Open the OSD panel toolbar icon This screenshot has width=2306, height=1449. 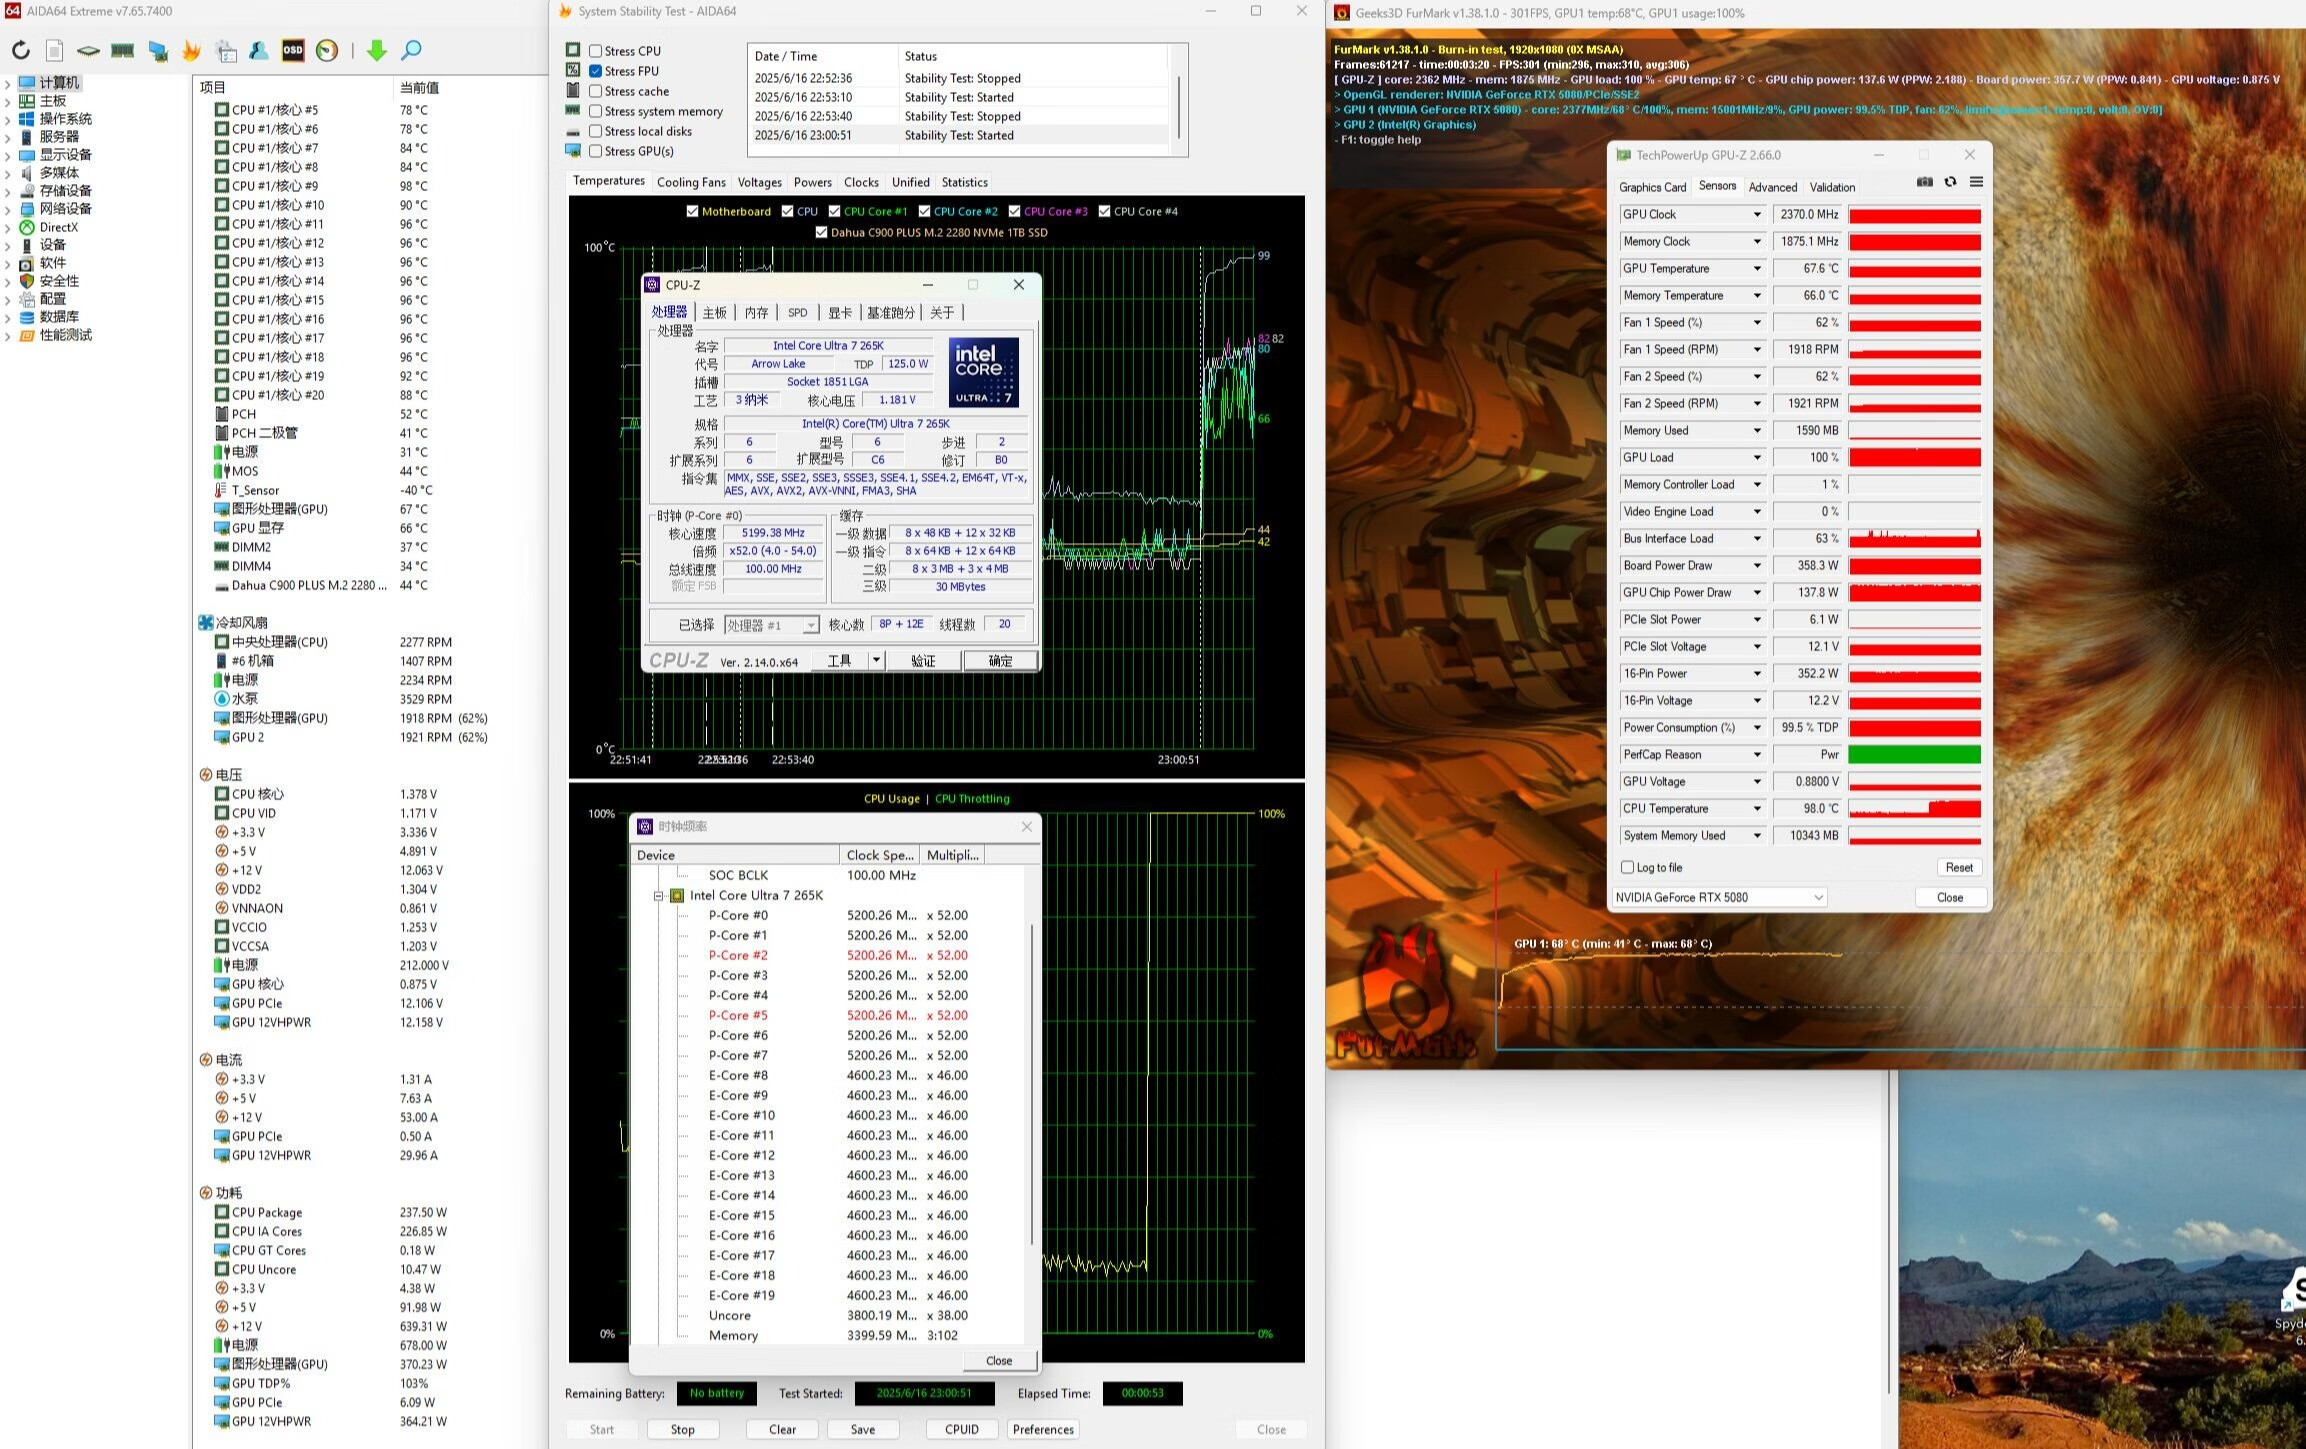point(293,50)
